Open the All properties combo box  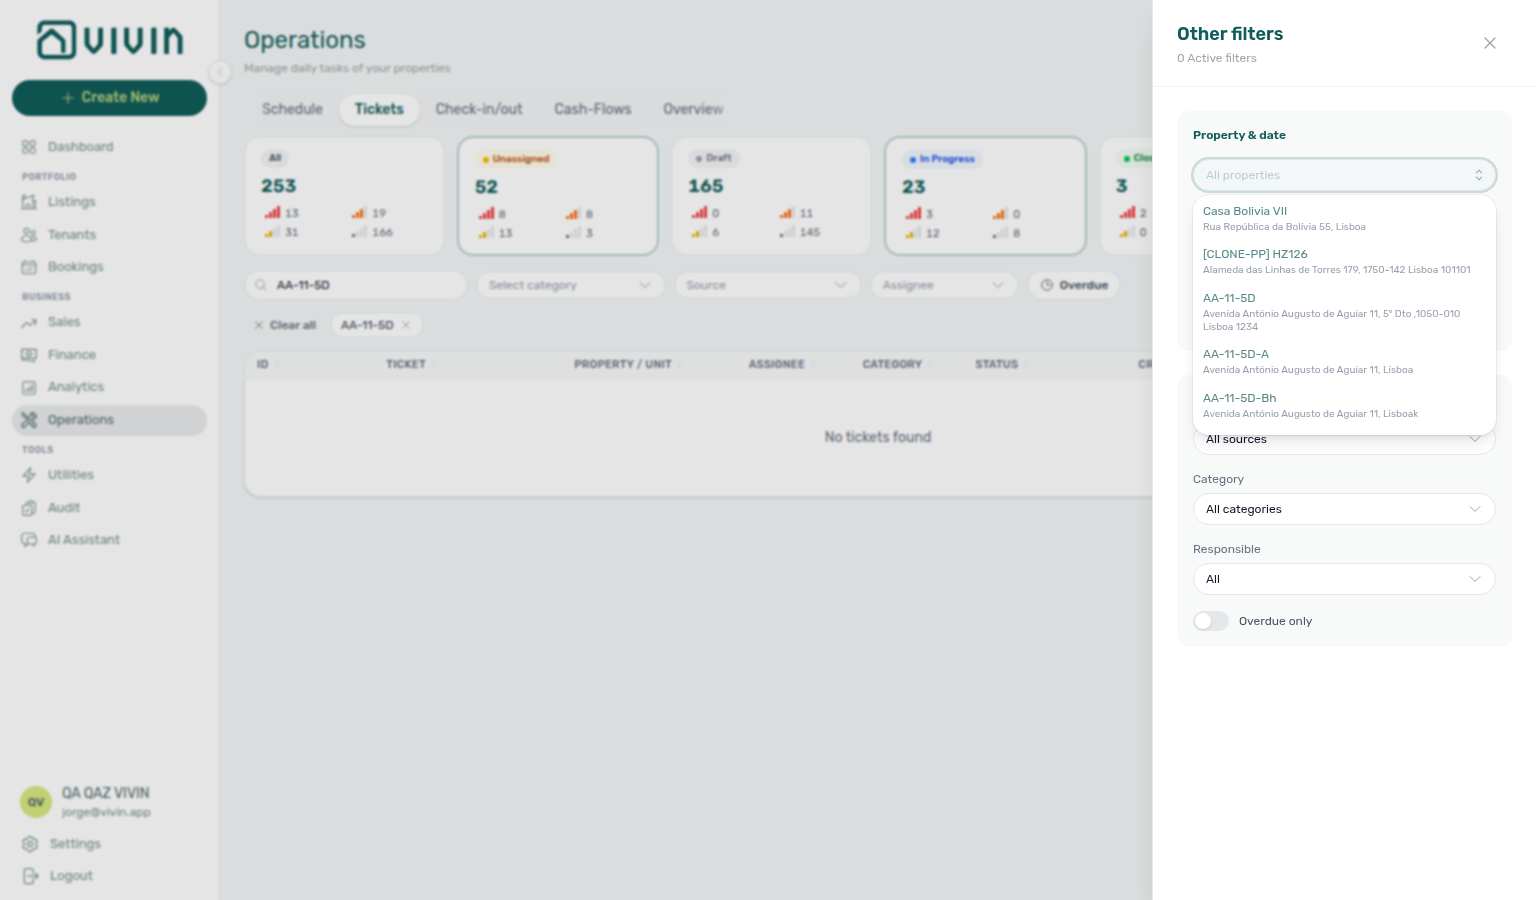(x=1344, y=175)
